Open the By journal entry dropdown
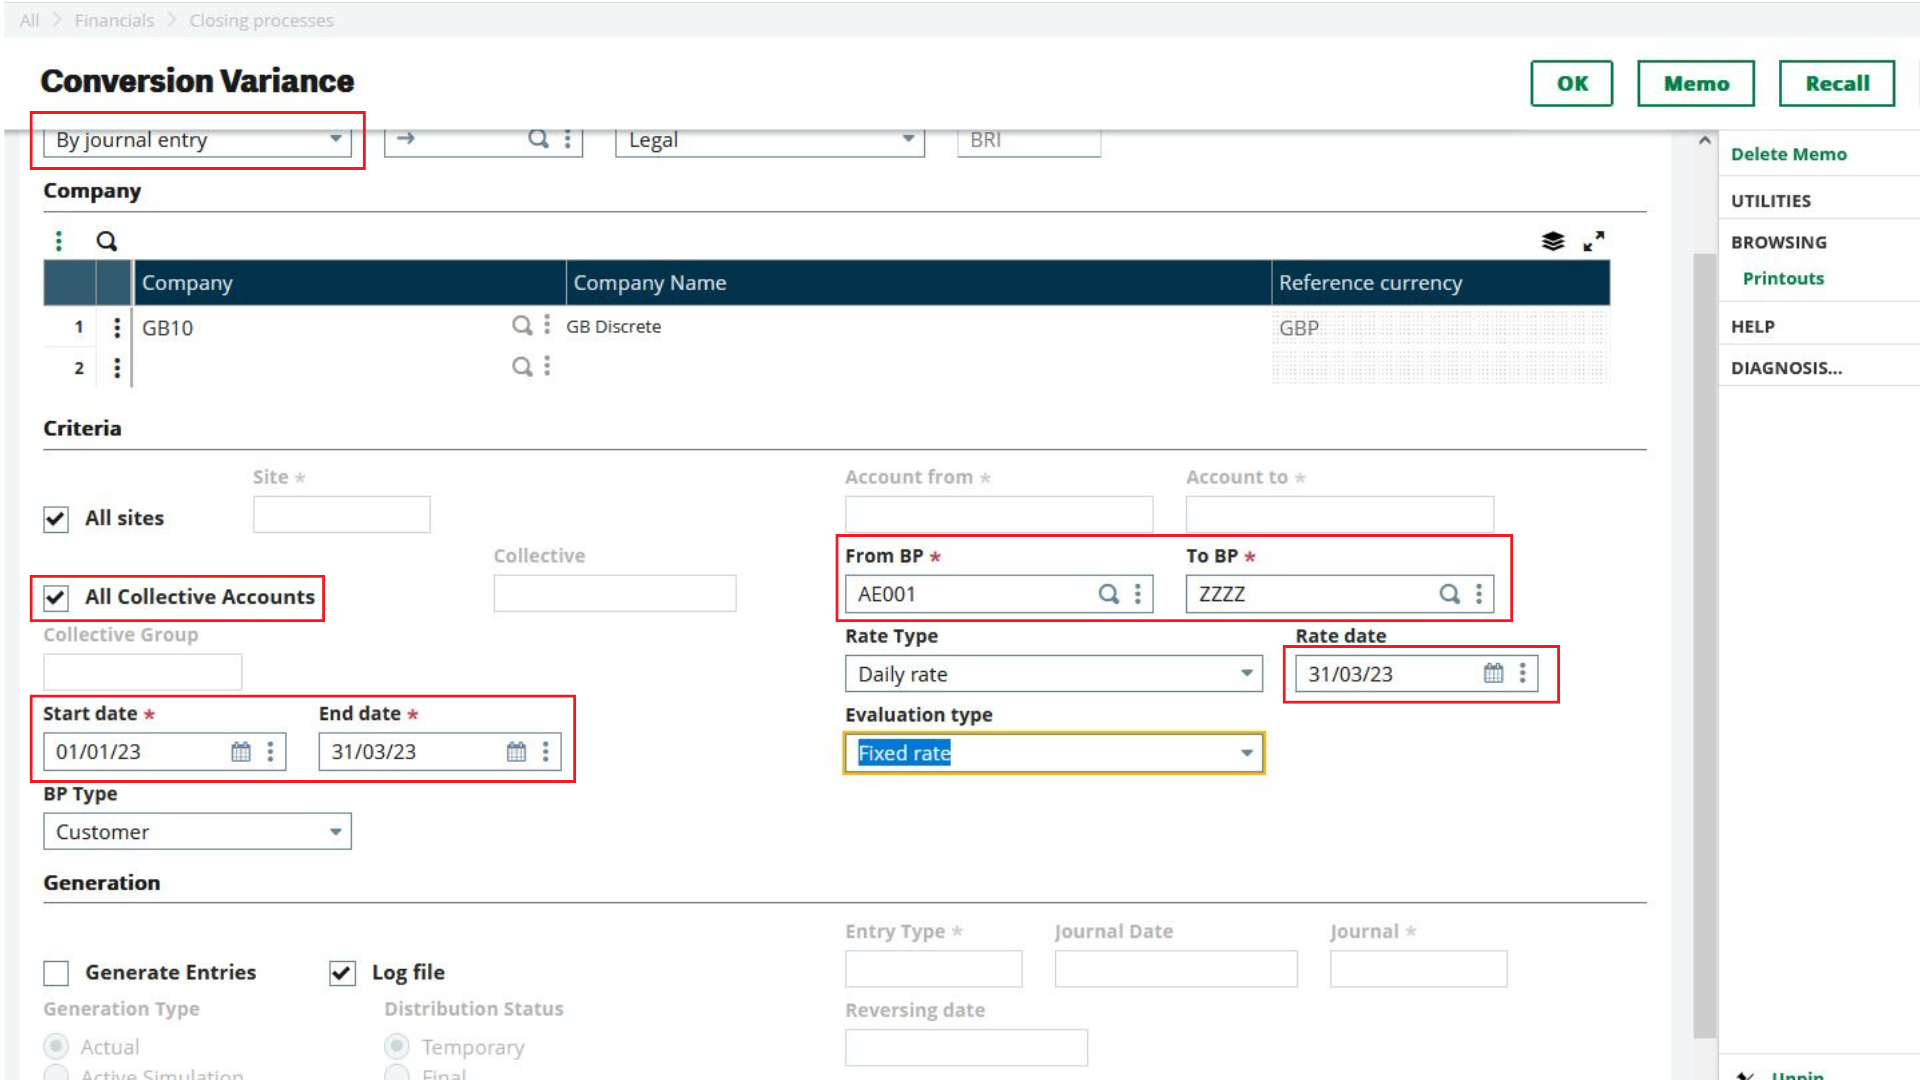 pyautogui.click(x=335, y=139)
